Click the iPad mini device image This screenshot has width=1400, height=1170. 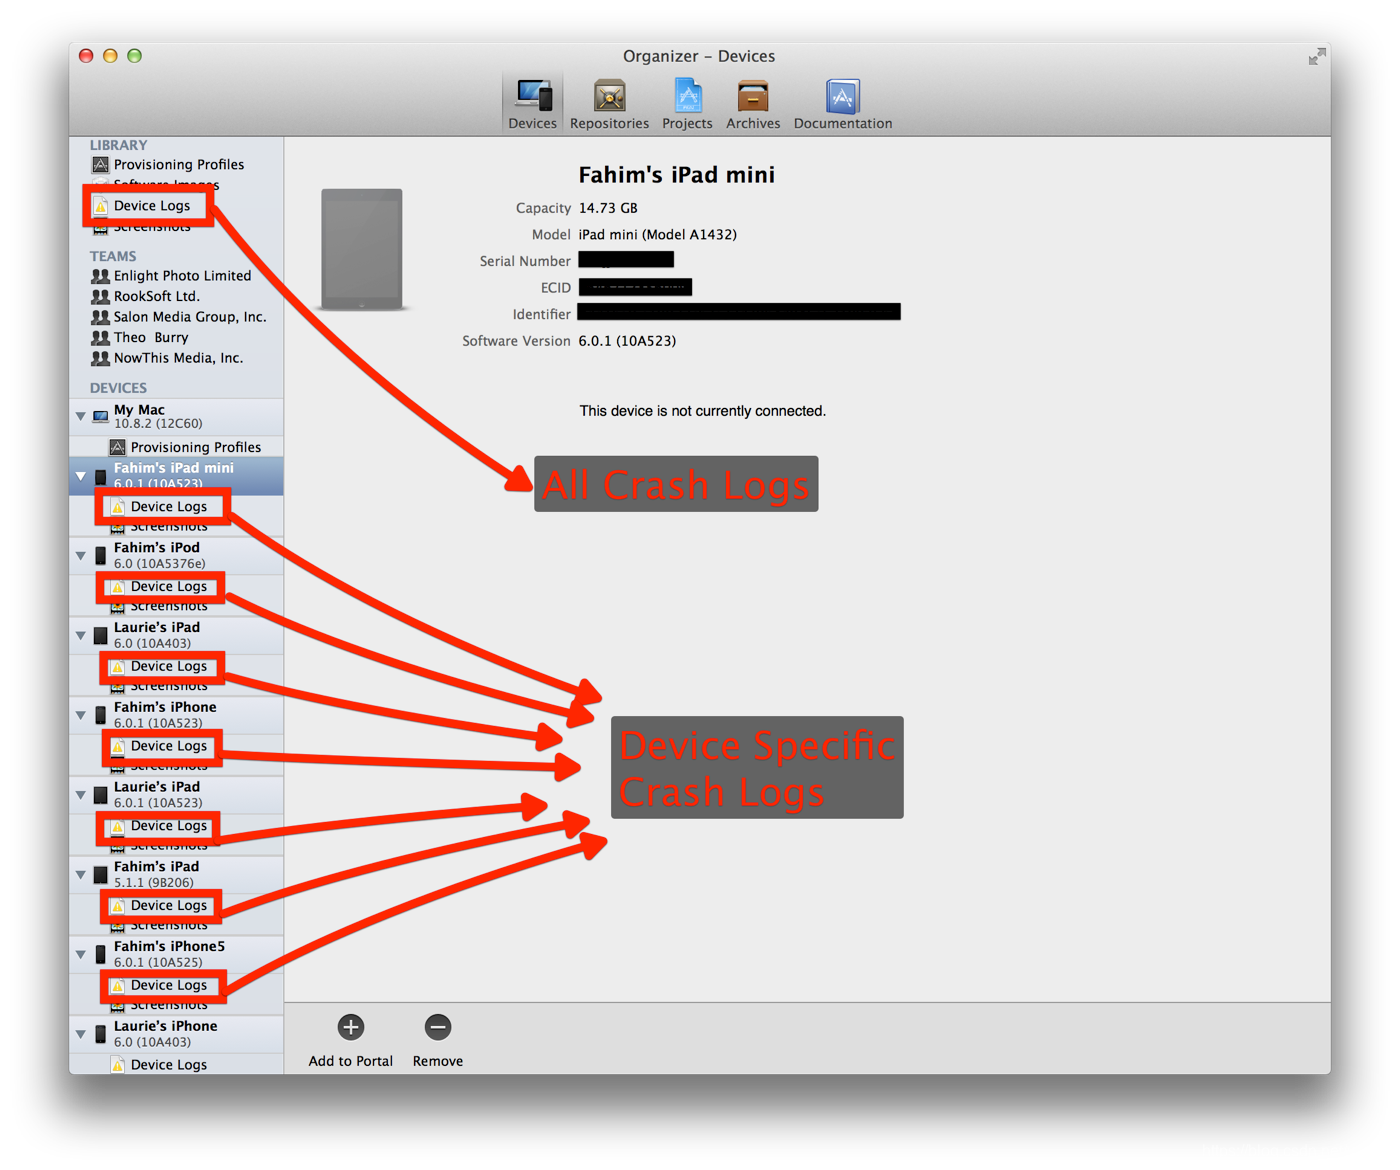[362, 249]
